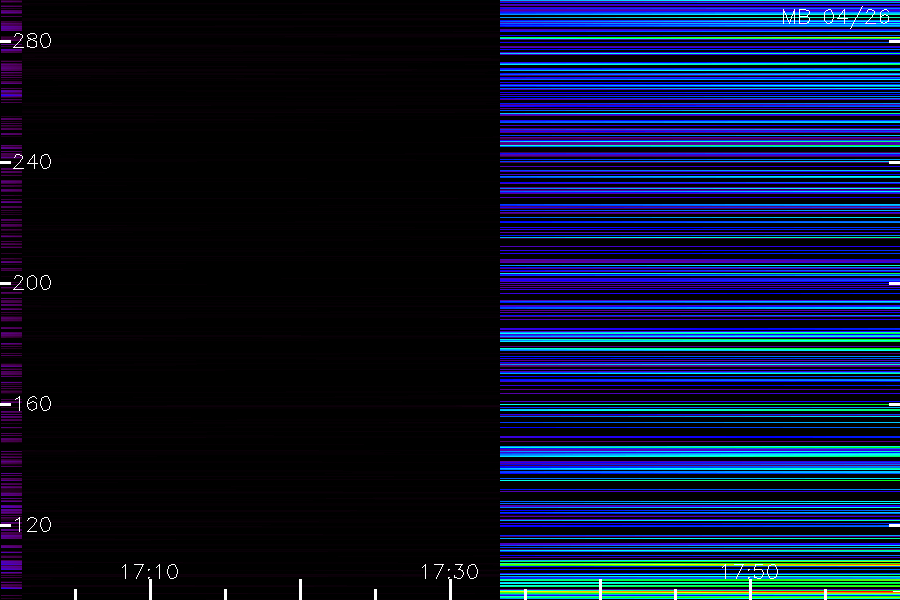
Task: Click the 240 frequency axis label
Action: [32, 162]
